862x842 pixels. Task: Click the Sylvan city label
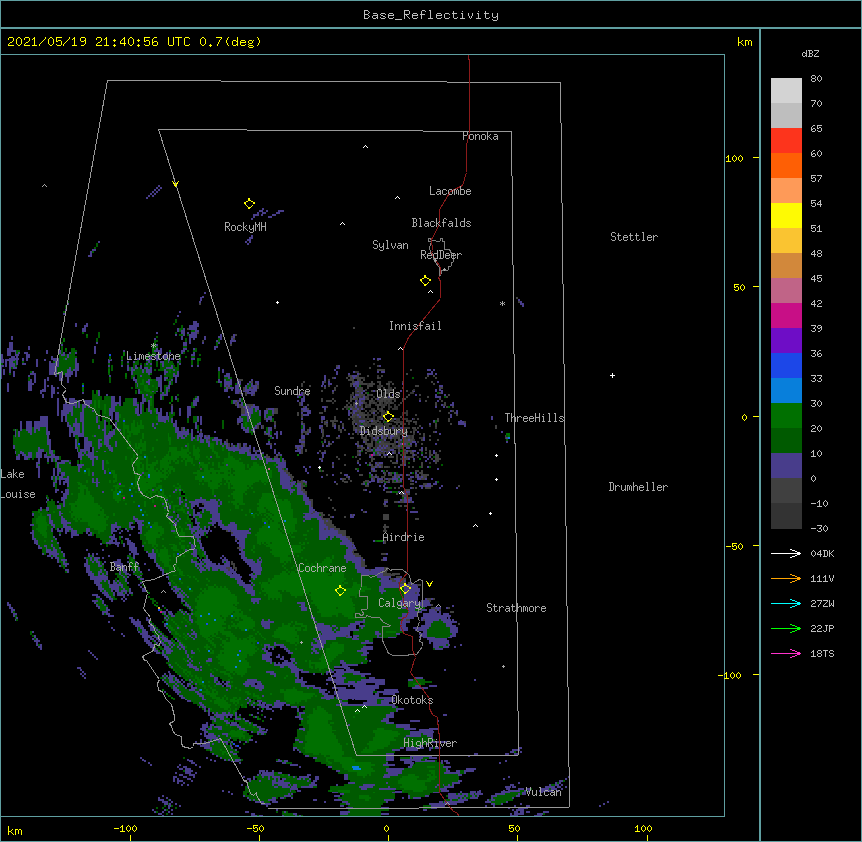390,245
